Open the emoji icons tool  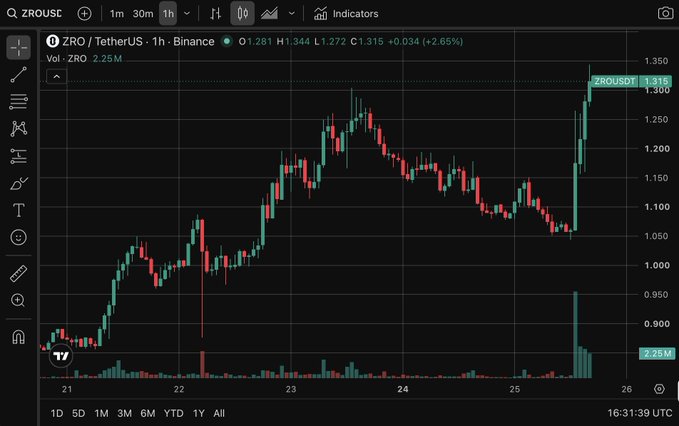tap(19, 237)
